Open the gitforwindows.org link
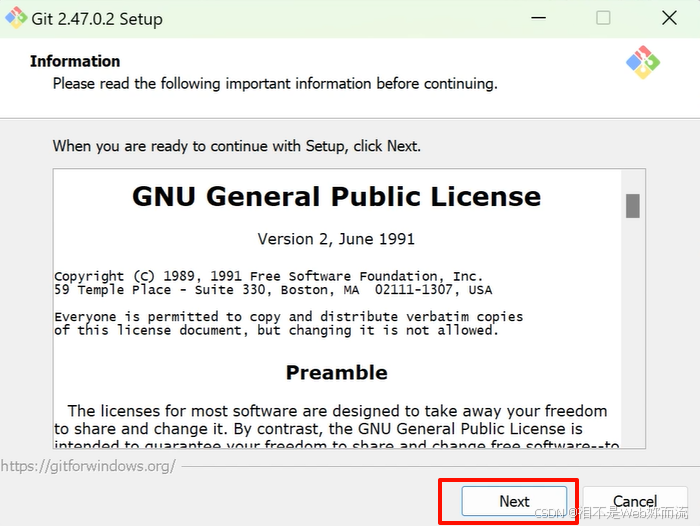Screen dimensions: 700x526 tap(88, 466)
